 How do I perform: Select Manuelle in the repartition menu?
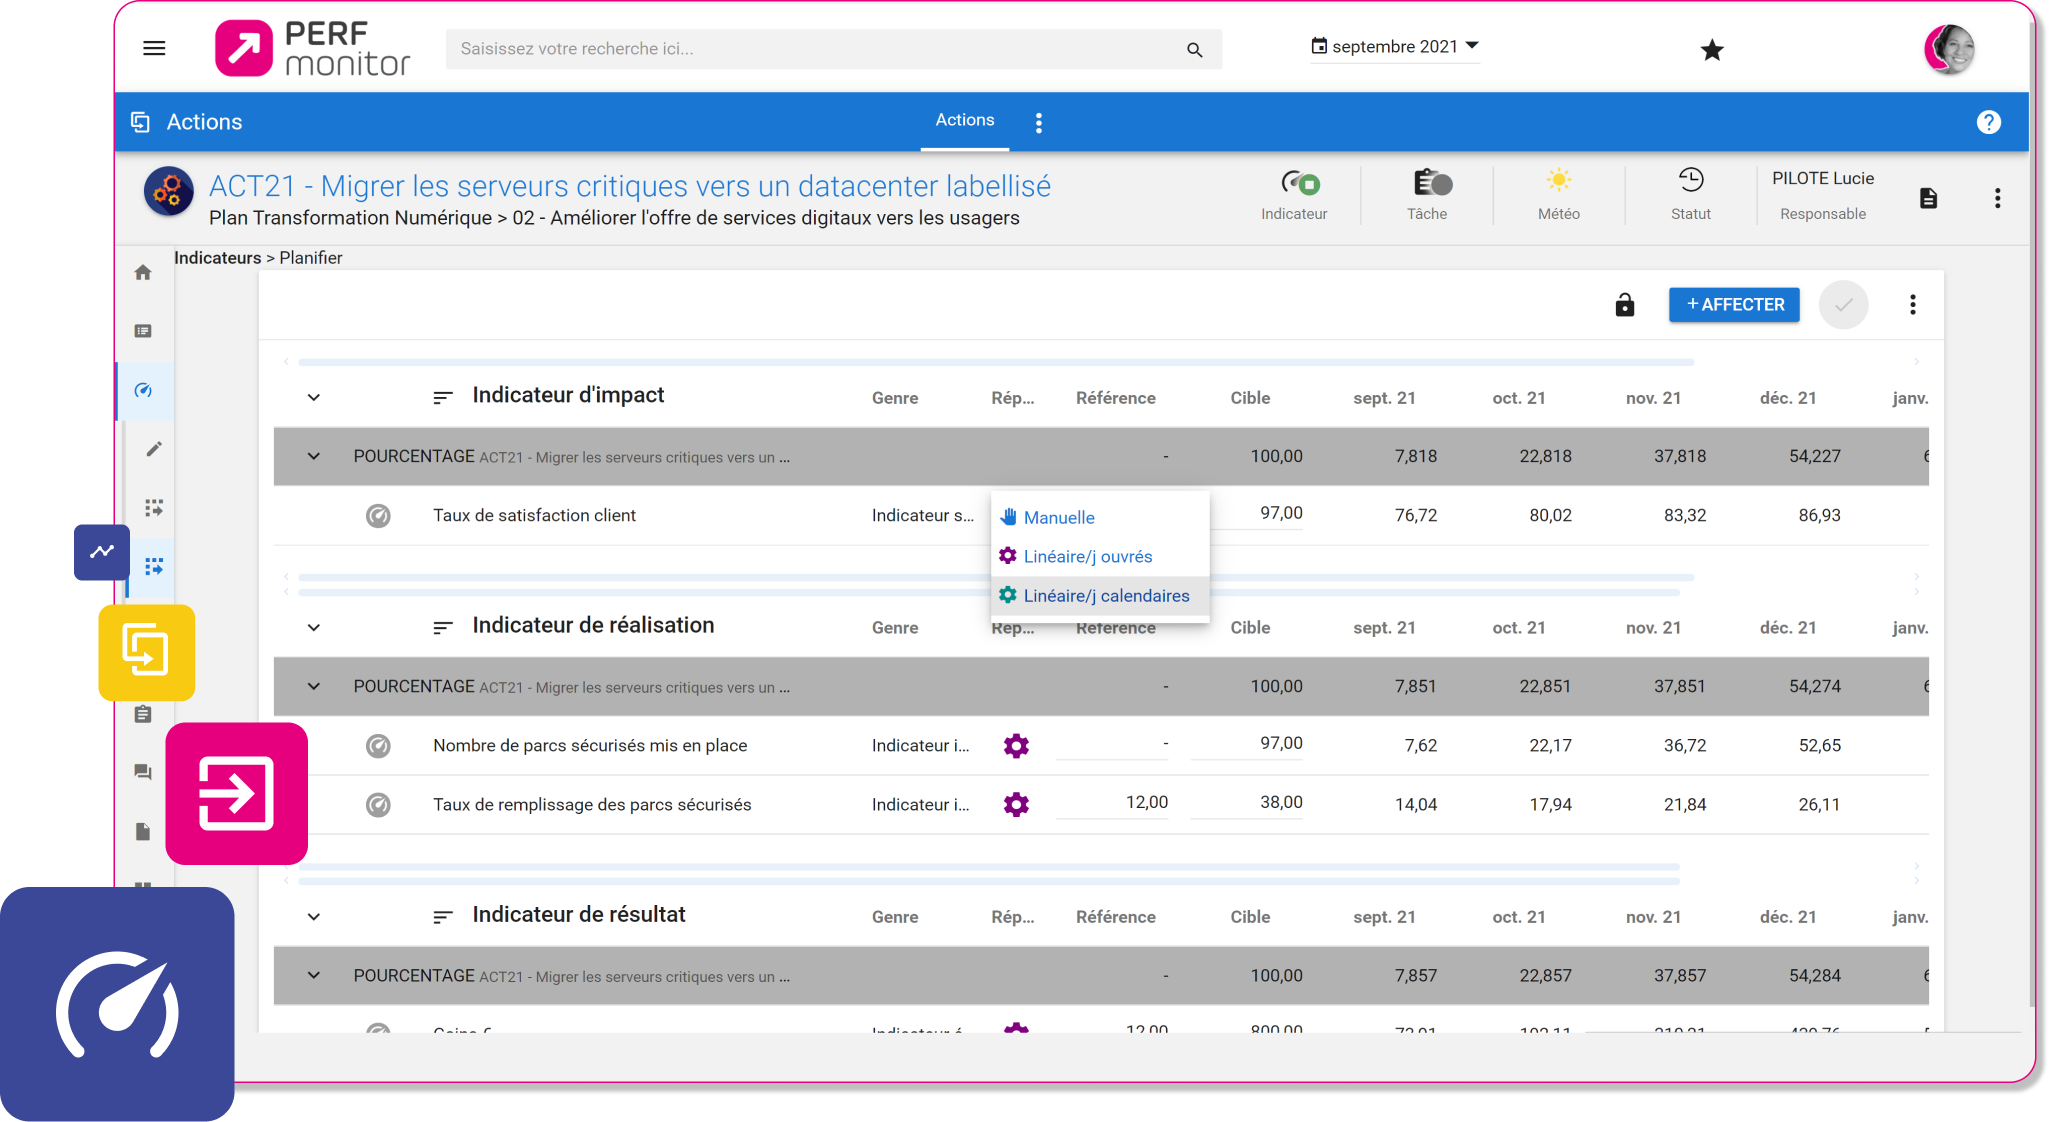coord(1100,517)
